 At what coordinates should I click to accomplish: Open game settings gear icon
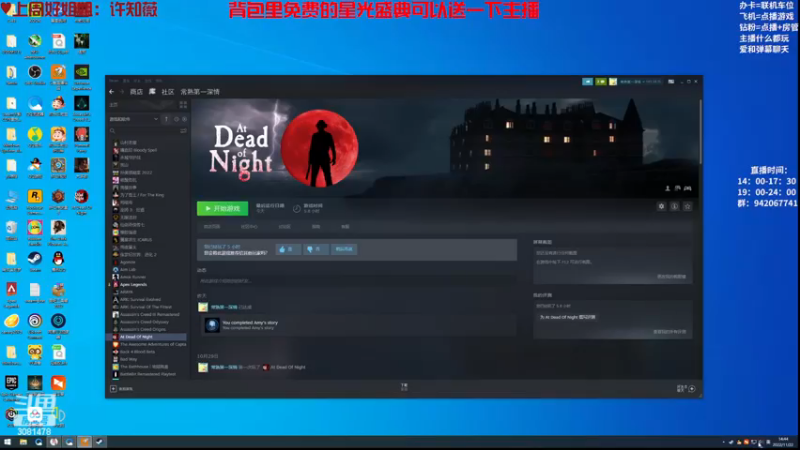[x=661, y=207]
